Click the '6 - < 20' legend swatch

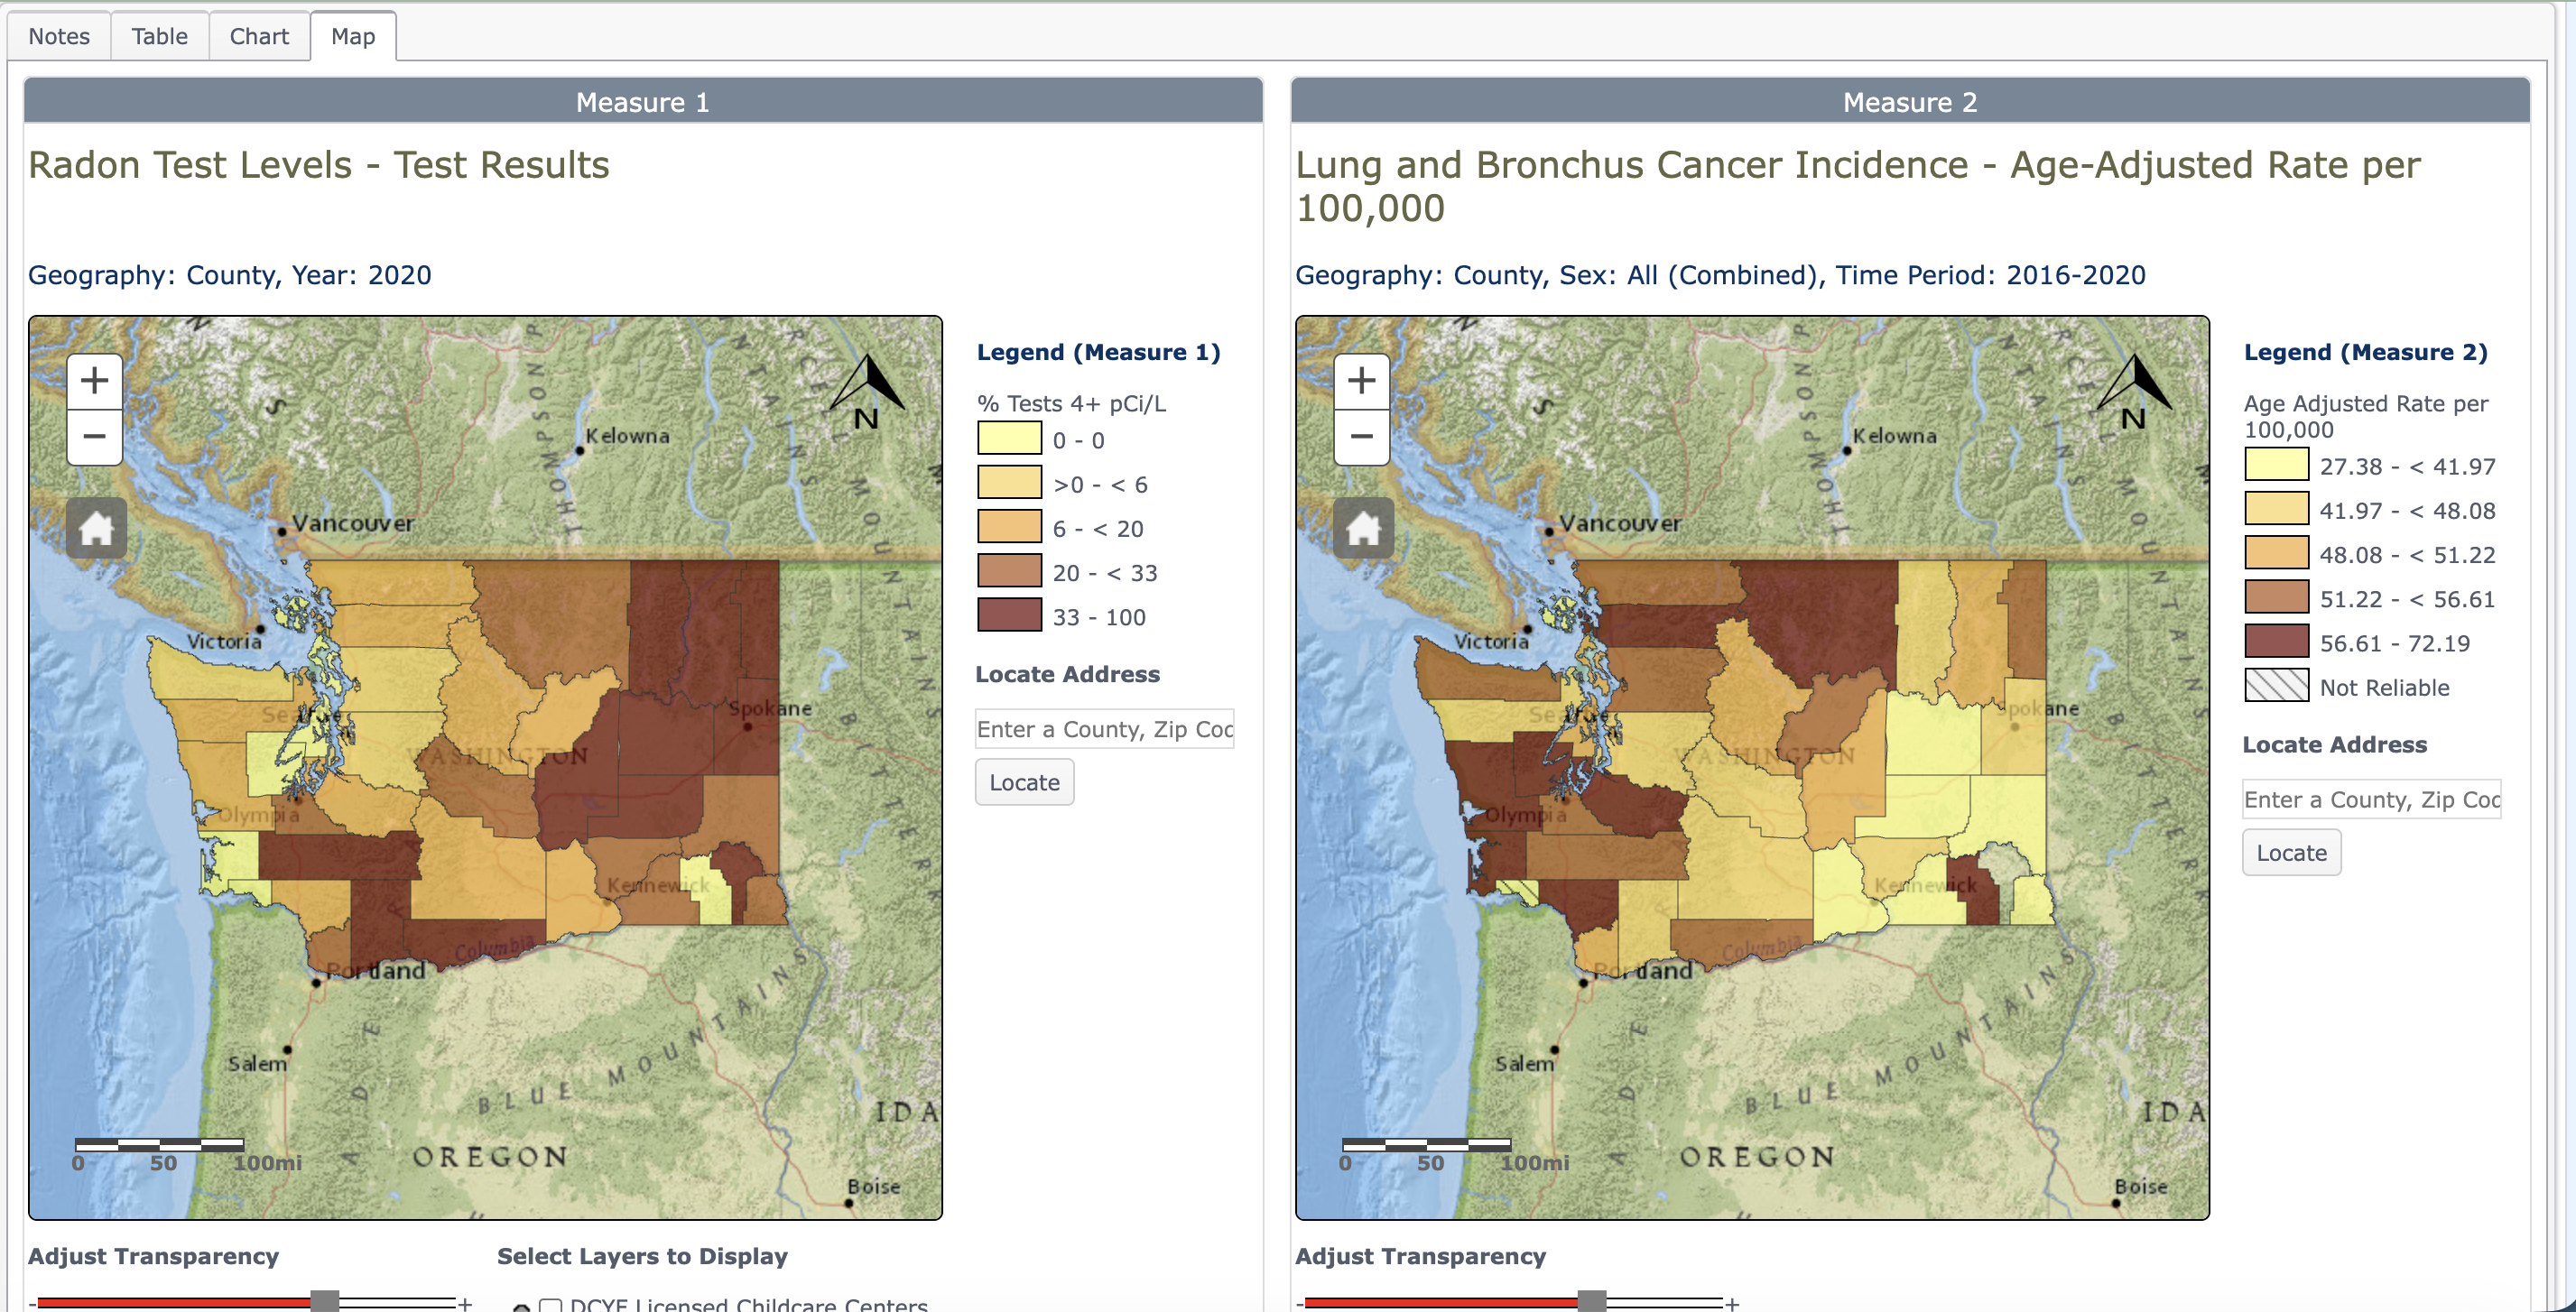pyautogui.click(x=1010, y=527)
